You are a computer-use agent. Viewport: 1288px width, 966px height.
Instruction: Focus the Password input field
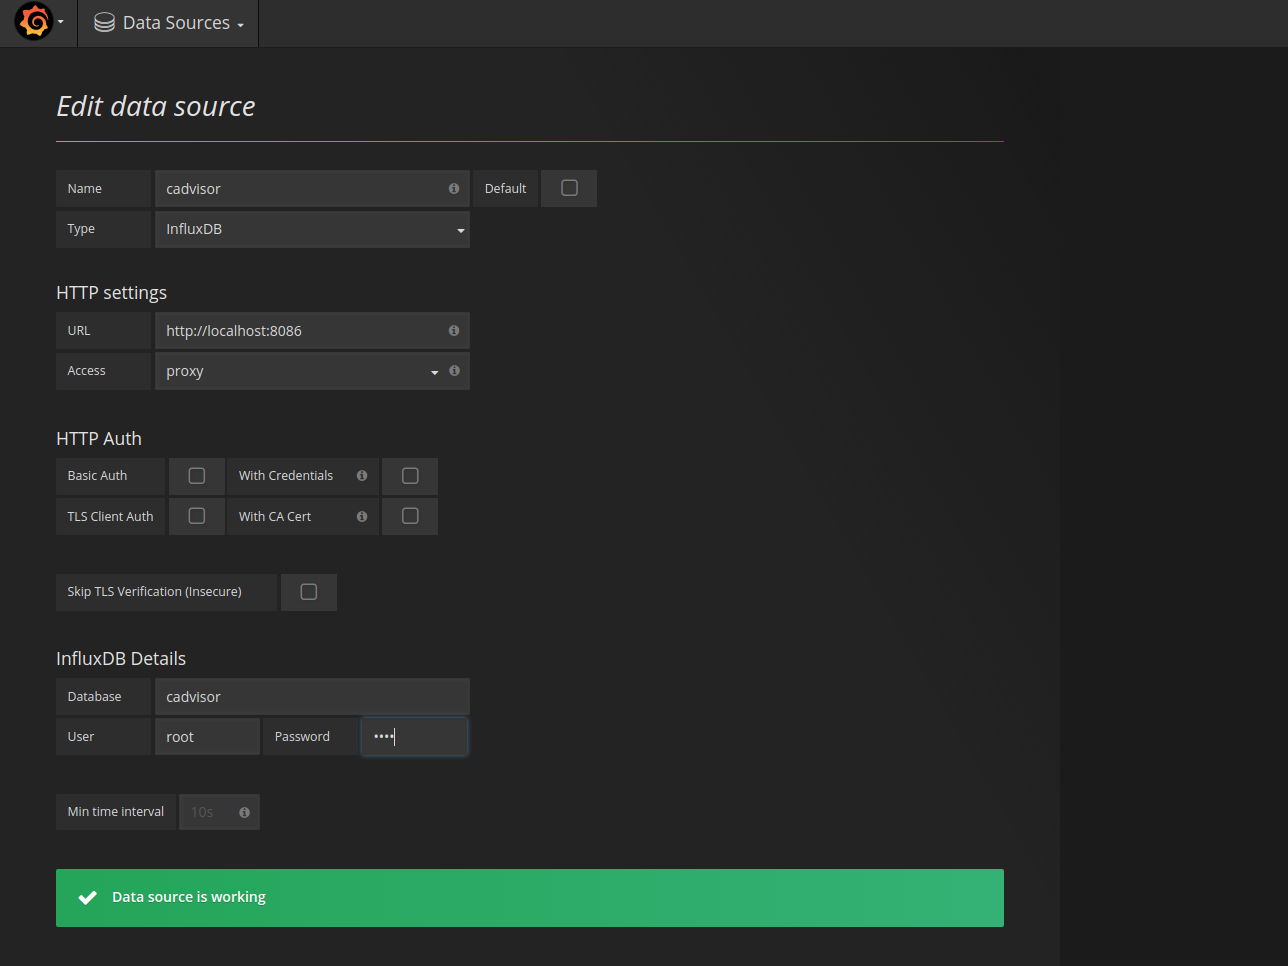coord(414,736)
